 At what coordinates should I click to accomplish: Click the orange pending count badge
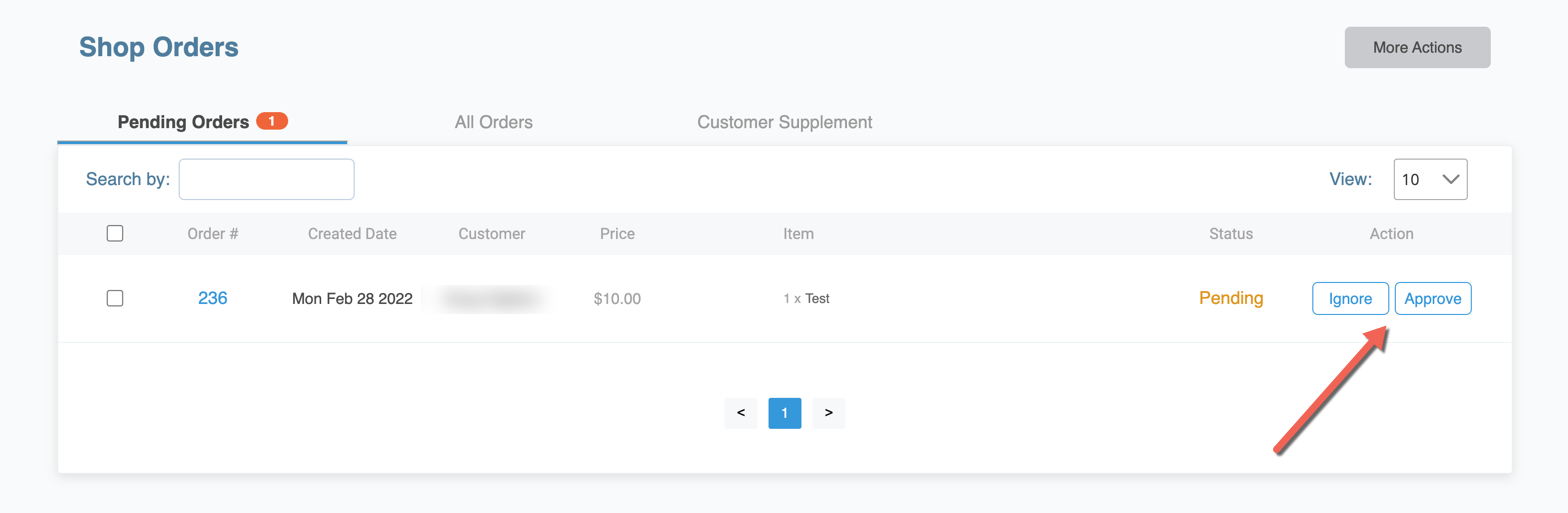(271, 122)
